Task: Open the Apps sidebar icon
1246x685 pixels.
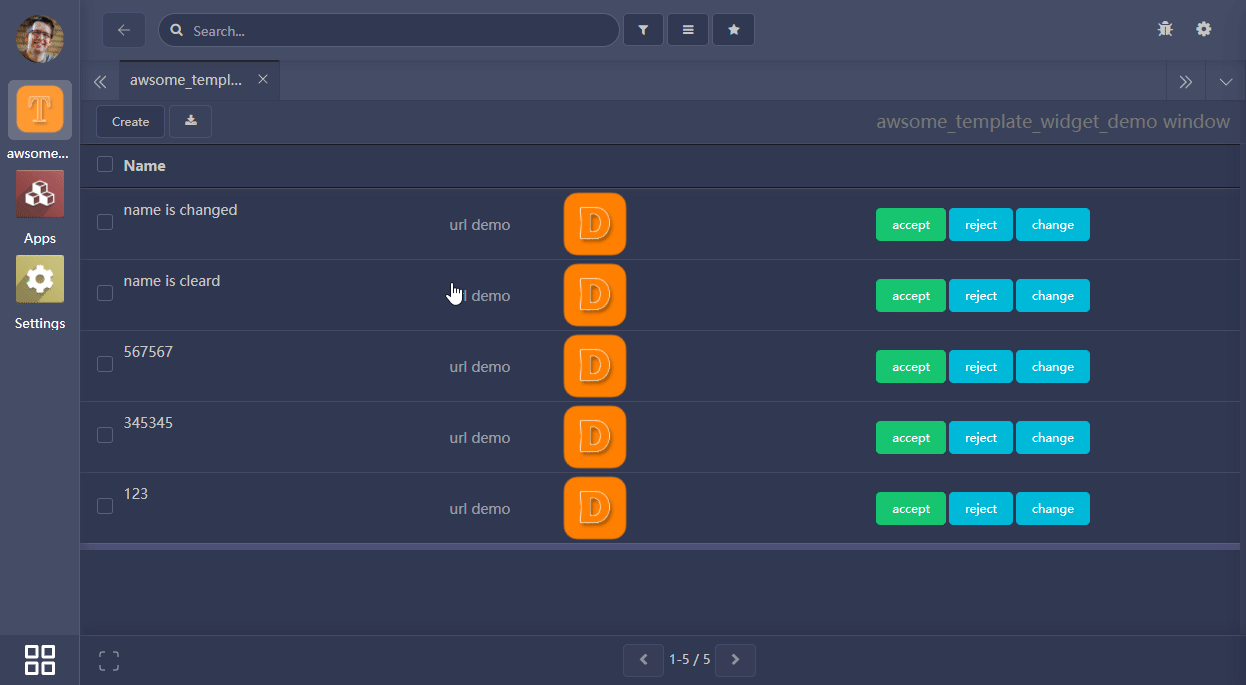Action: tap(40, 194)
